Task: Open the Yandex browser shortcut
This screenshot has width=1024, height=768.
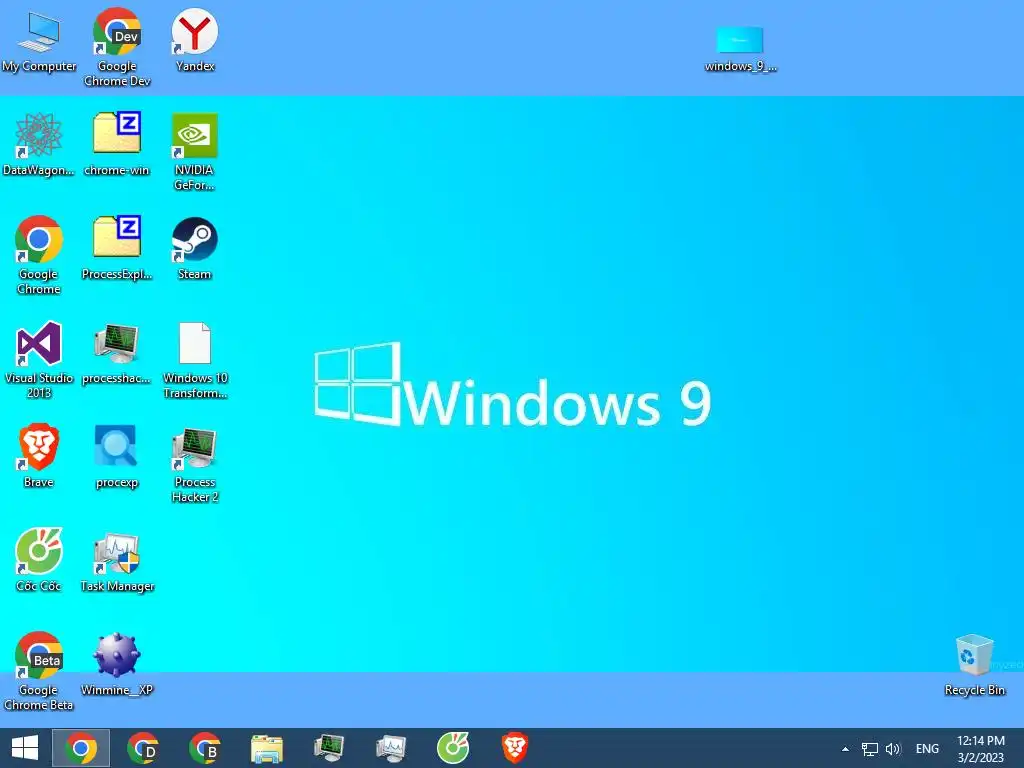Action: (195, 40)
